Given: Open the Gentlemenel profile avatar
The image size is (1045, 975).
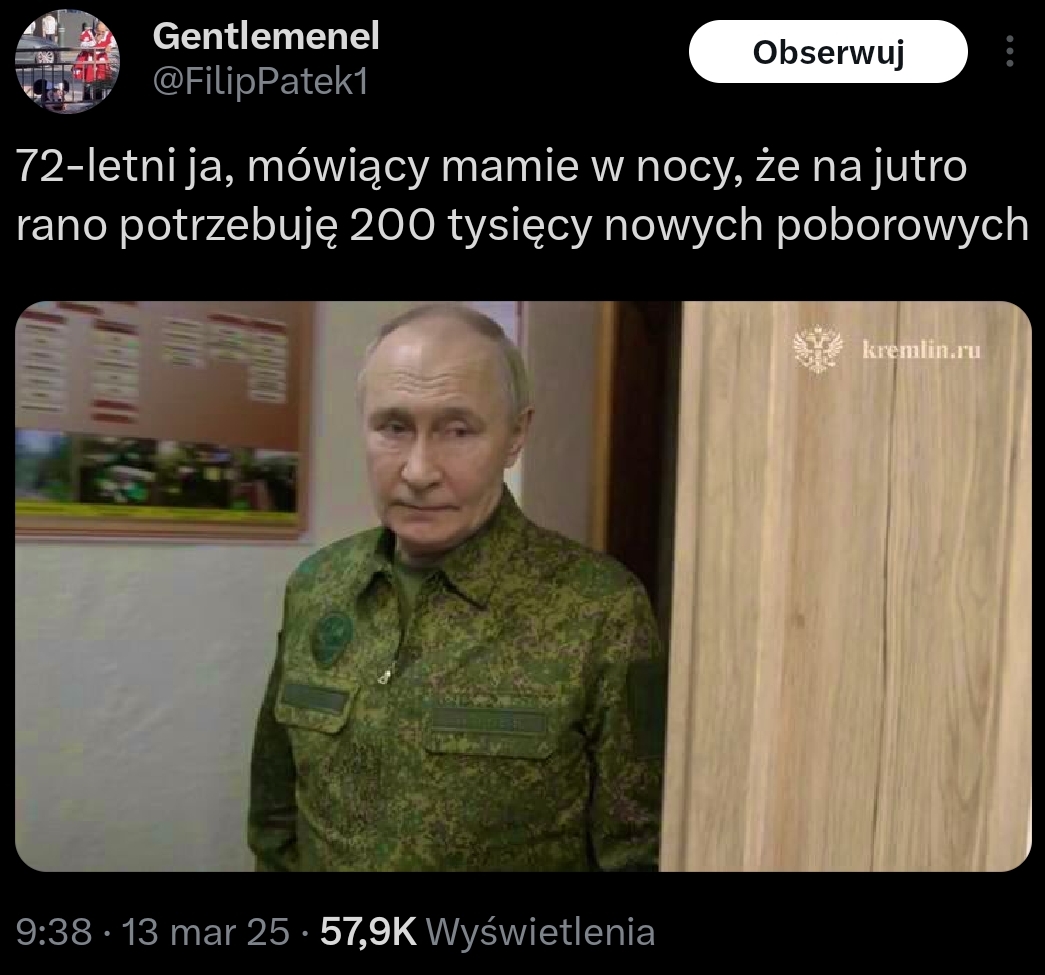Looking at the screenshot, I should (67, 61).
